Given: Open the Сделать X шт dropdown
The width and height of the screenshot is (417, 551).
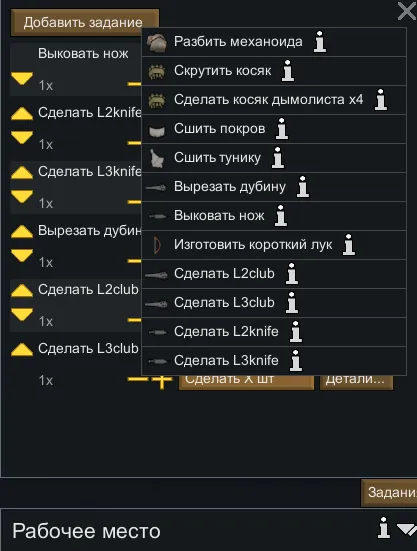Looking at the screenshot, I should point(246,382).
